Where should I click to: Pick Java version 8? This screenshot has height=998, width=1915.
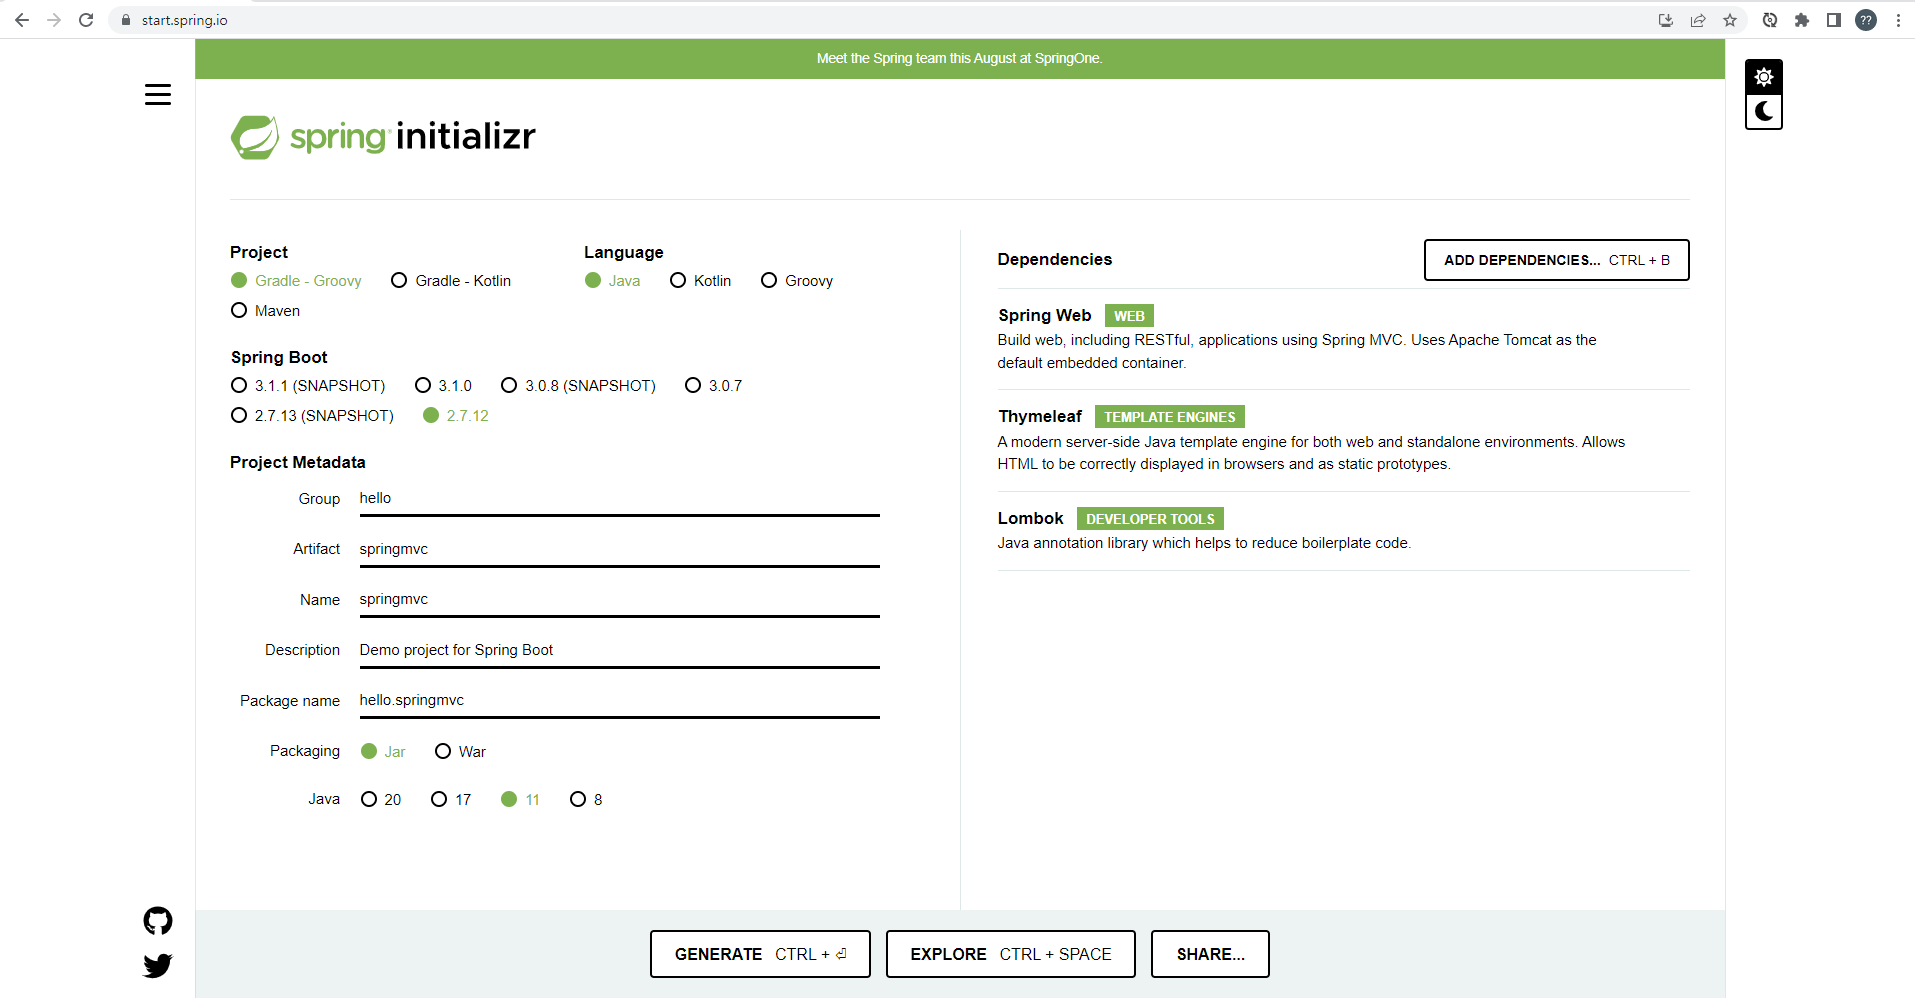pyautogui.click(x=586, y=800)
